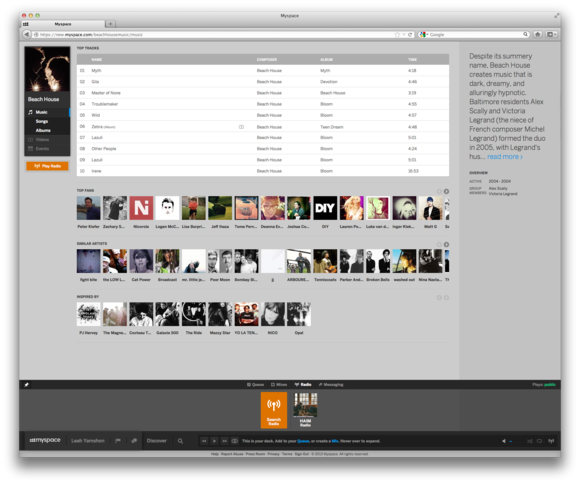Switch to the Radio deck tab

coord(303,385)
